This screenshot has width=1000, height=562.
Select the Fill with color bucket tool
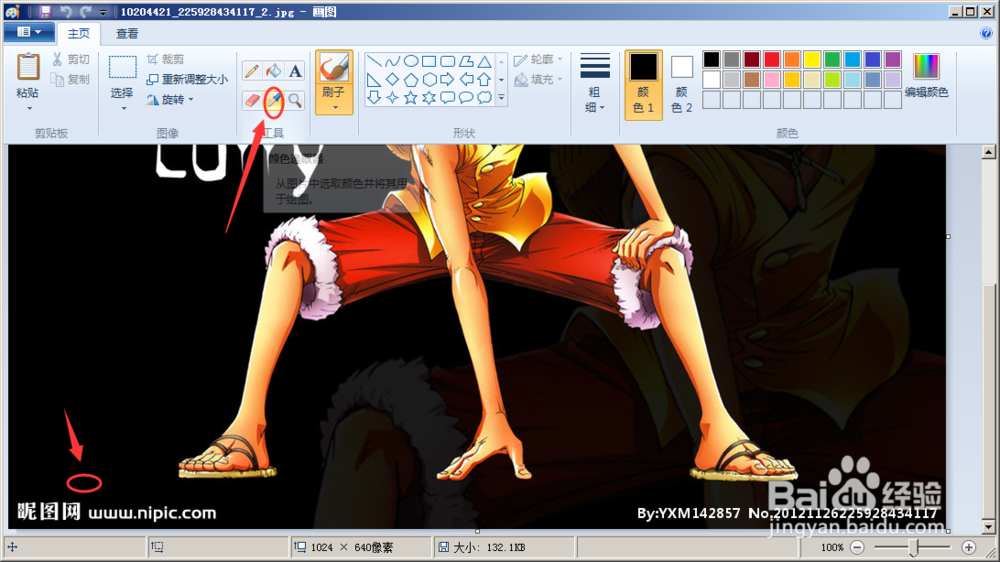pyautogui.click(x=274, y=71)
